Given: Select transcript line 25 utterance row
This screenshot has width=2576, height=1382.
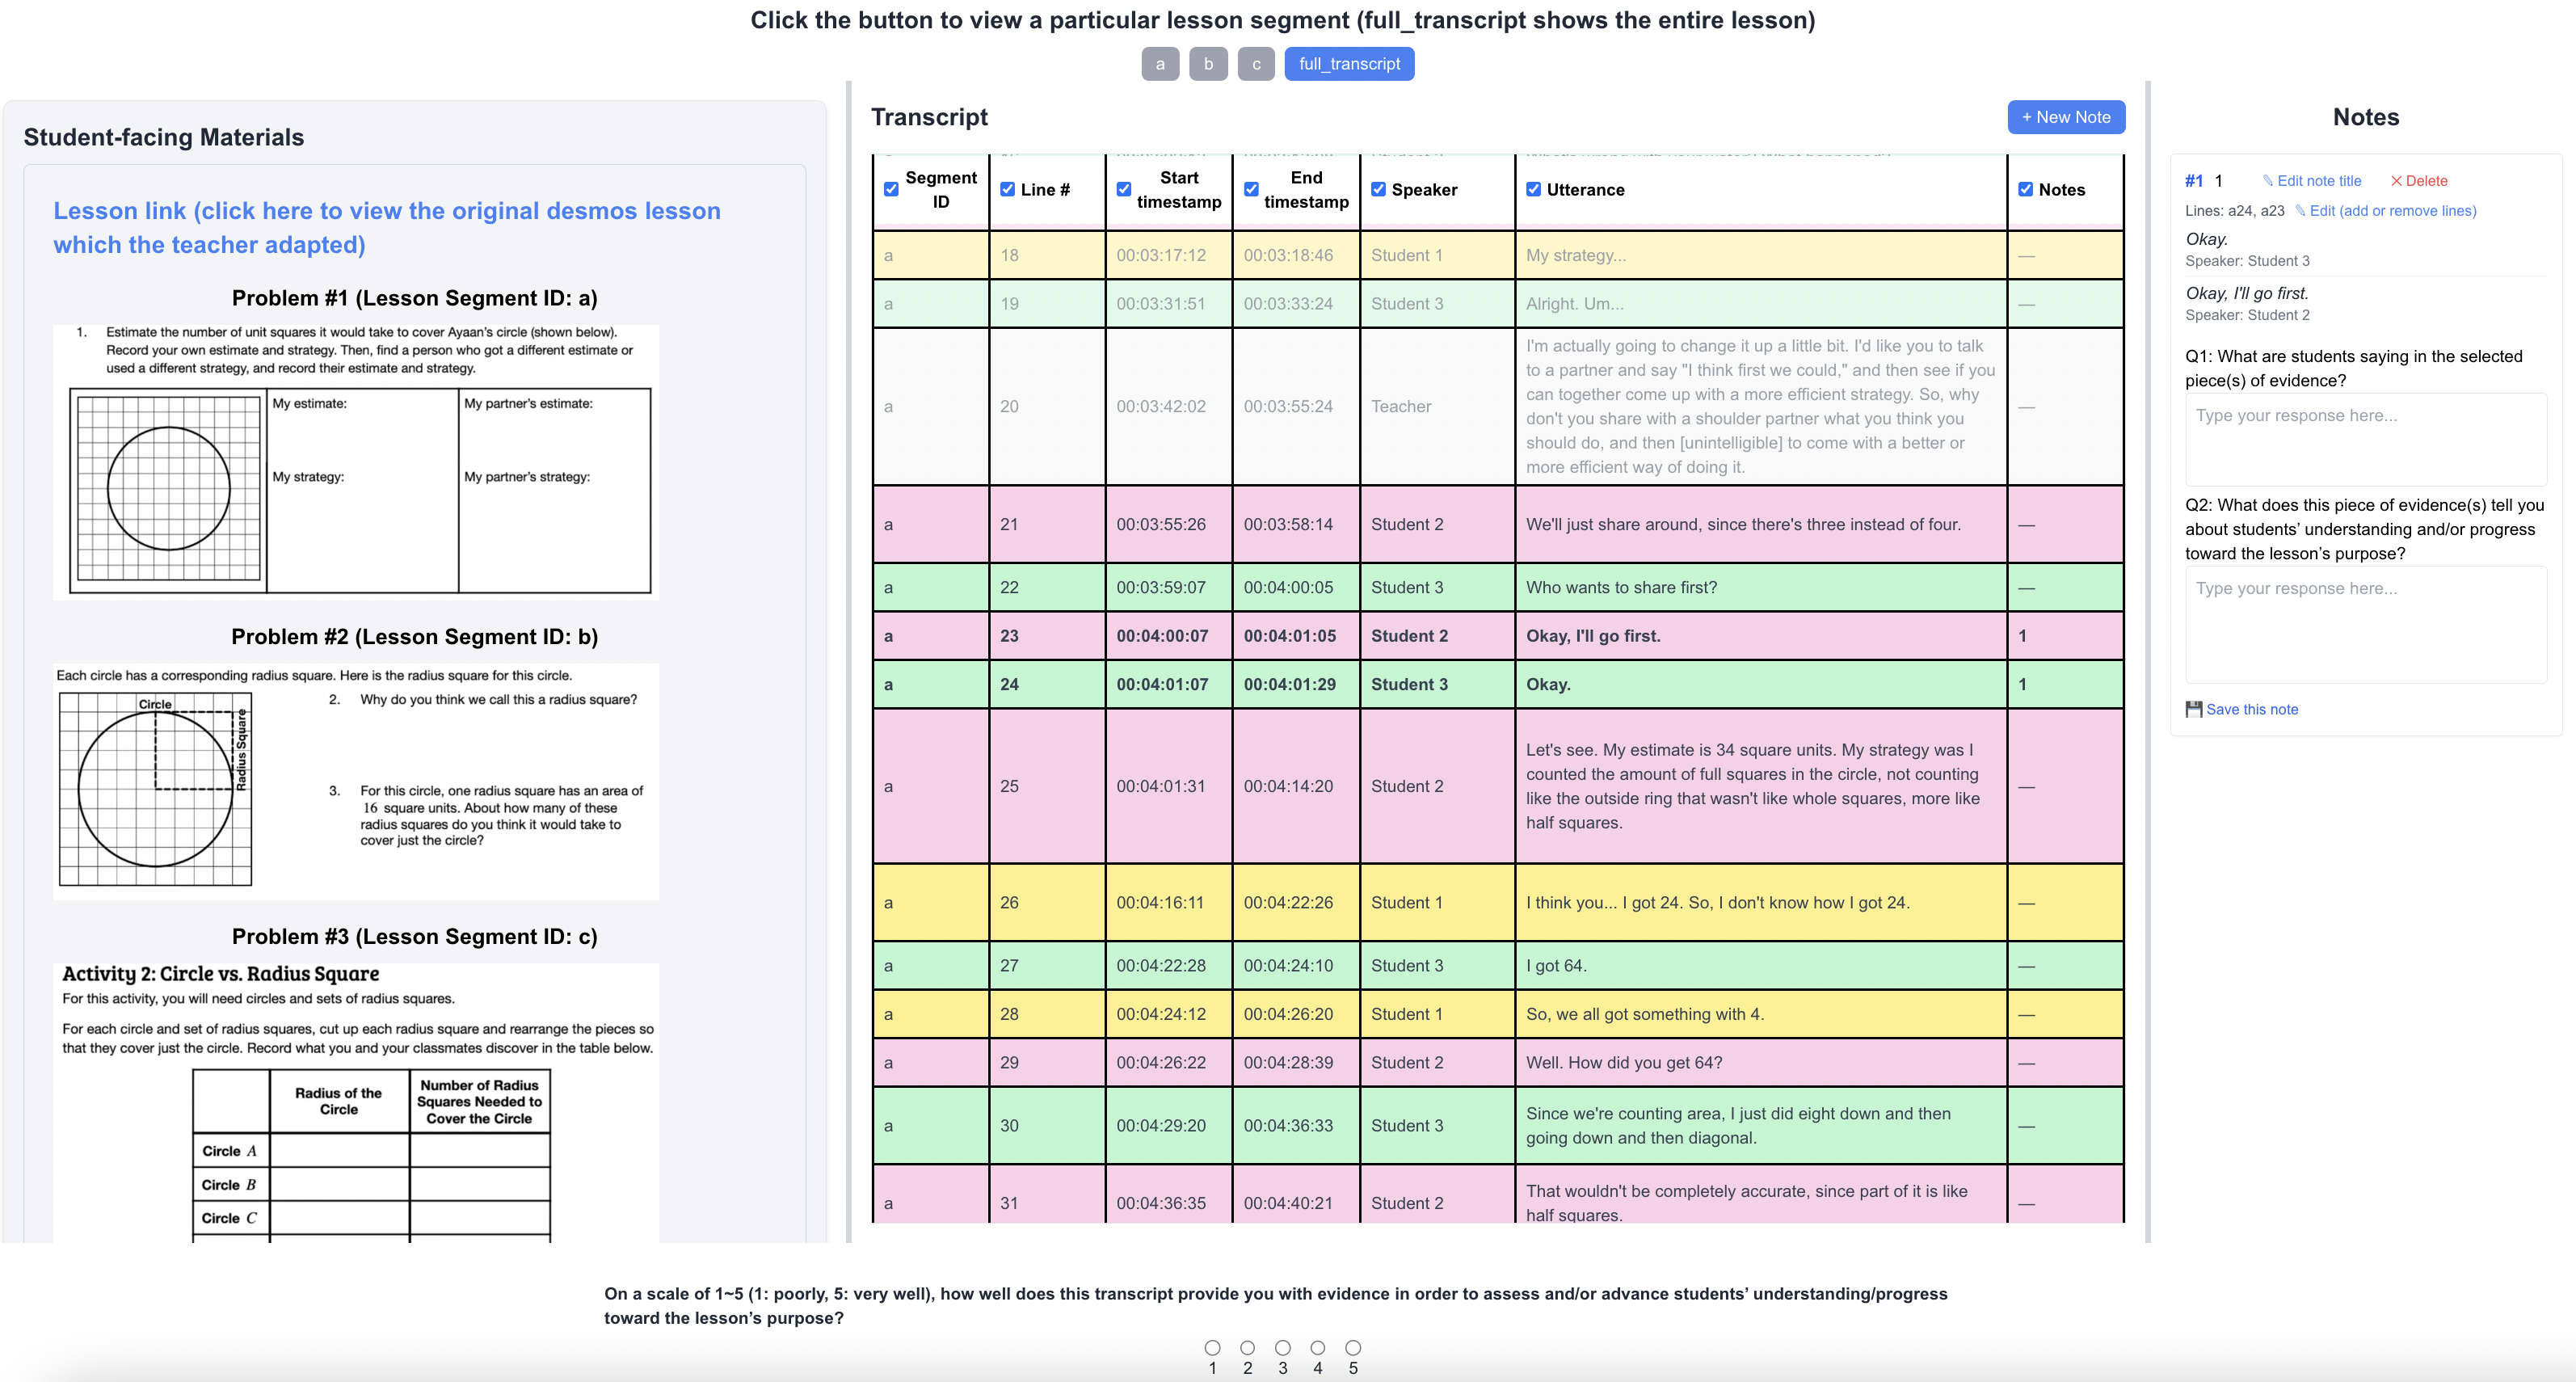Looking at the screenshot, I should tap(1753, 786).
